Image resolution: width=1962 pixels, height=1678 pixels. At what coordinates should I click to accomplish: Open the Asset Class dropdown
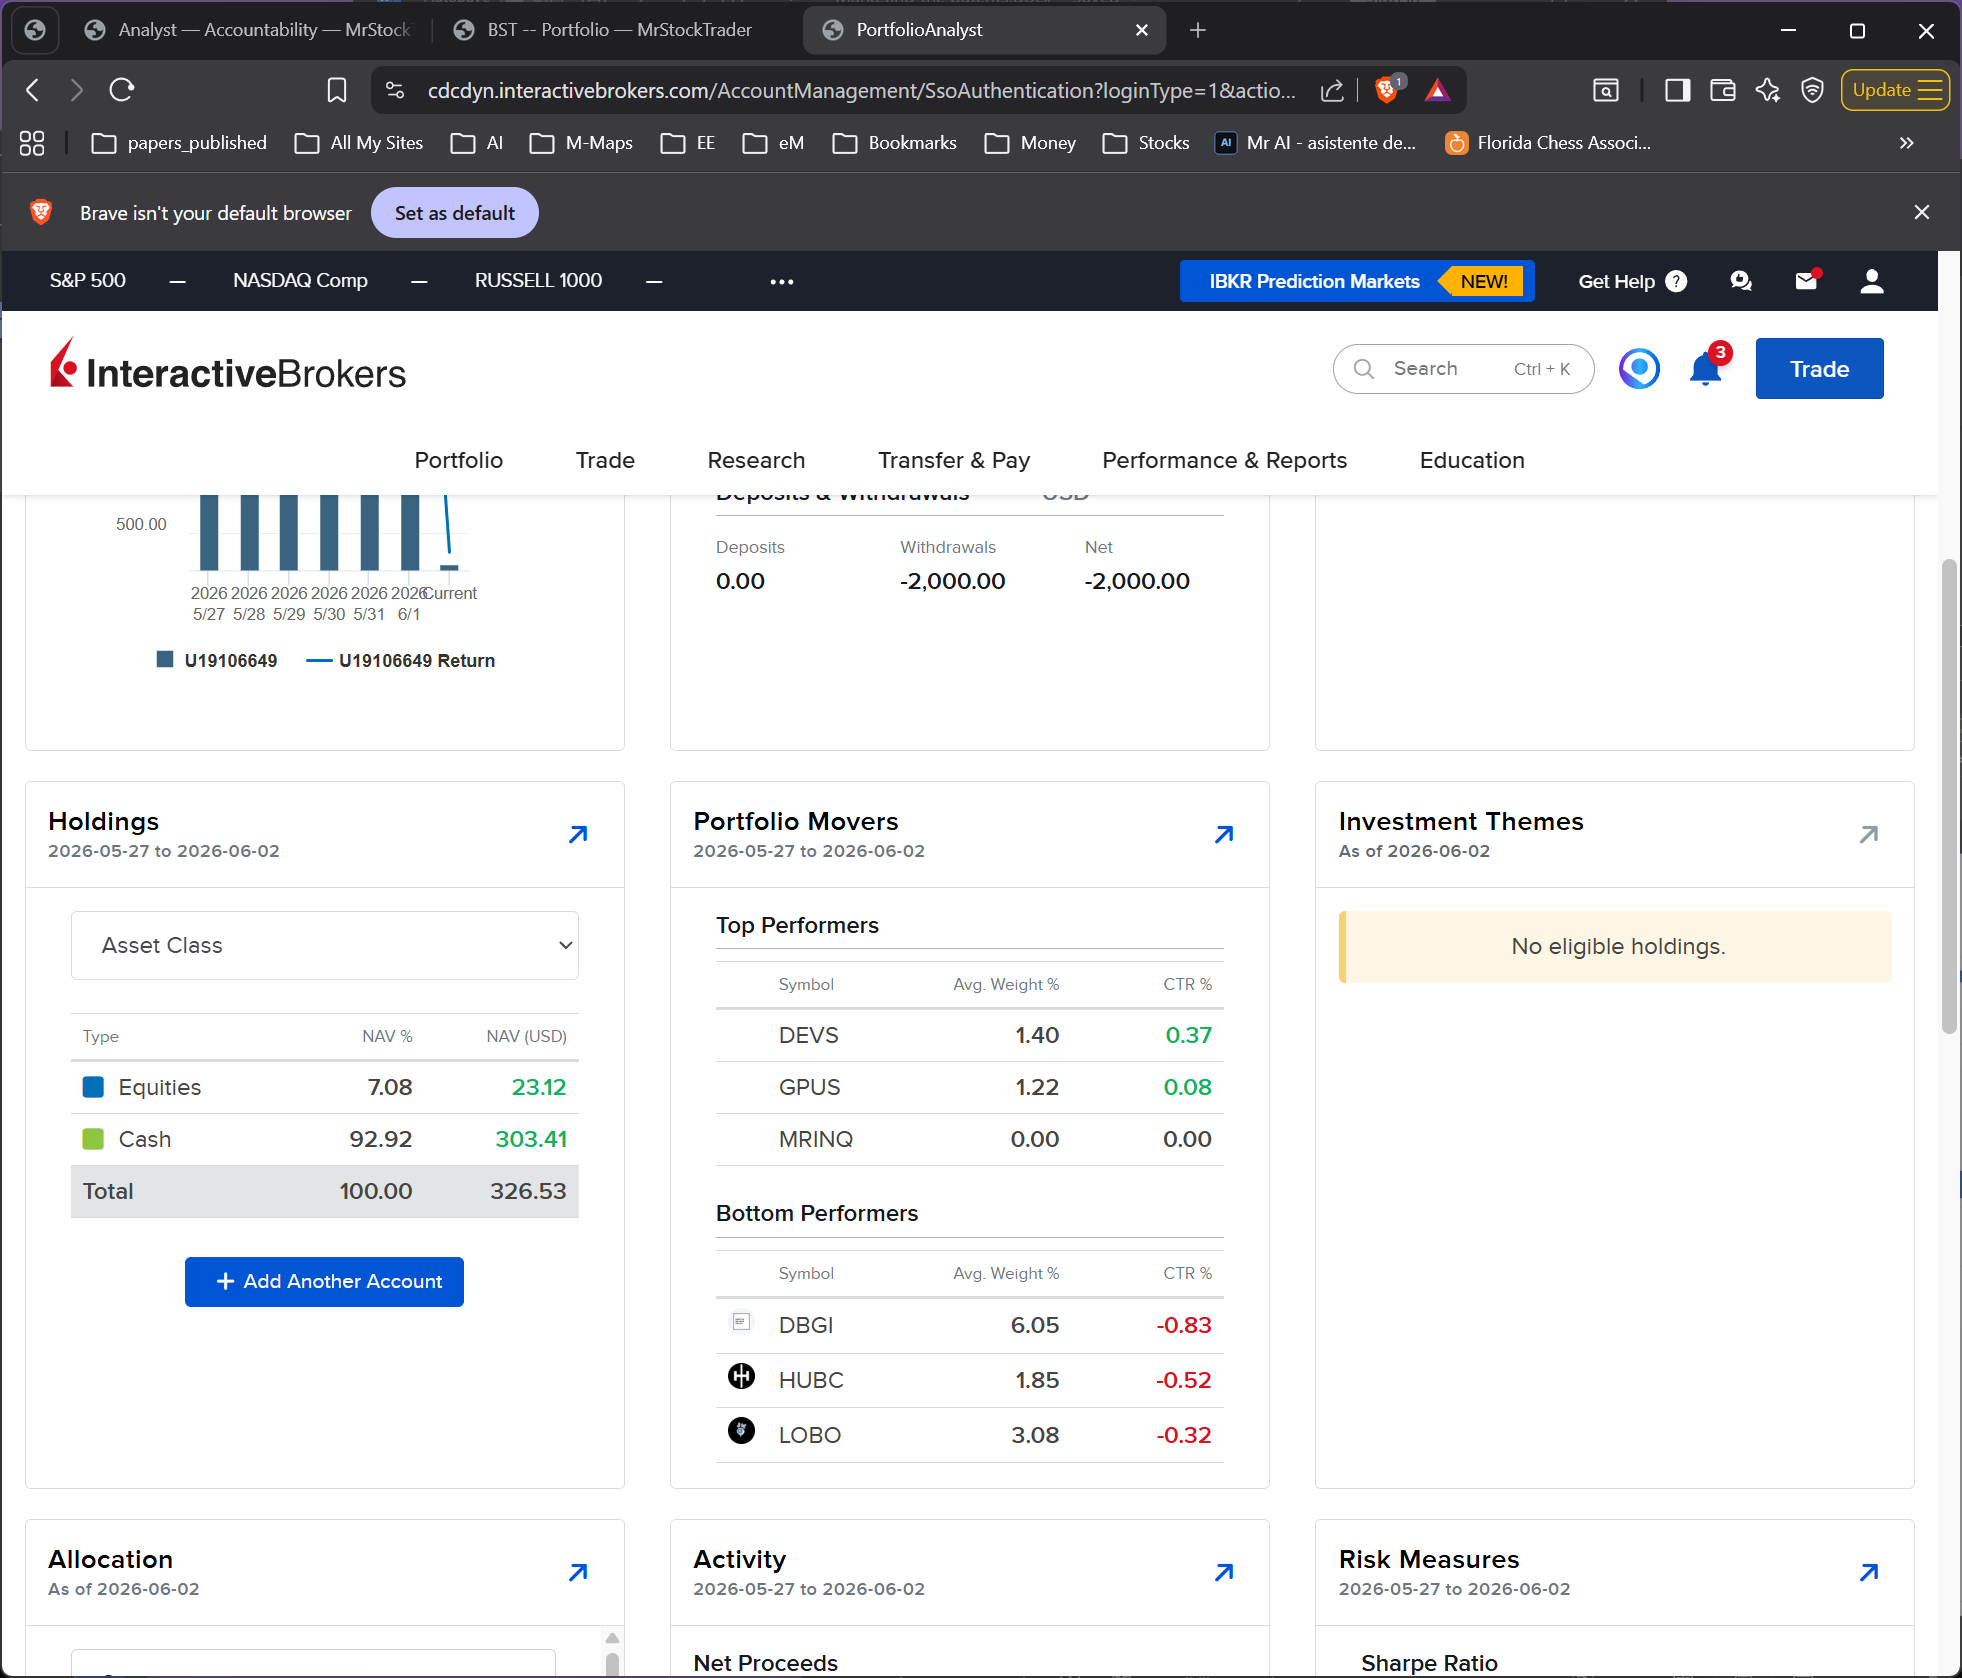coord(325,945)
